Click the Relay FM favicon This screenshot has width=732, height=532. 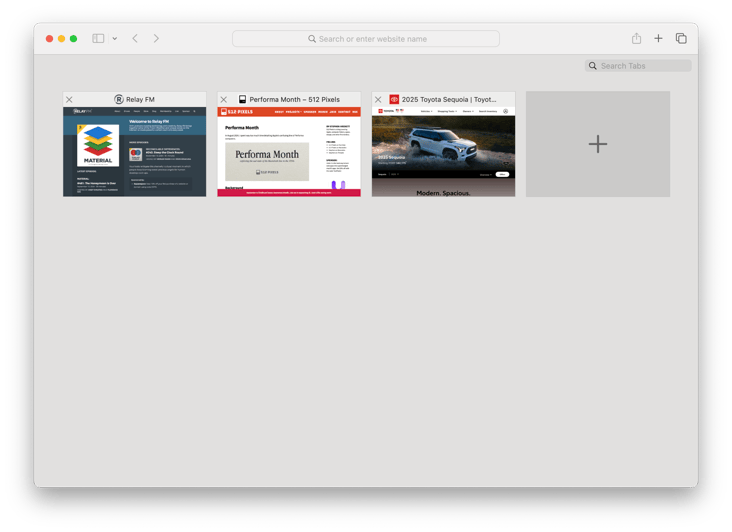(119, 99)
